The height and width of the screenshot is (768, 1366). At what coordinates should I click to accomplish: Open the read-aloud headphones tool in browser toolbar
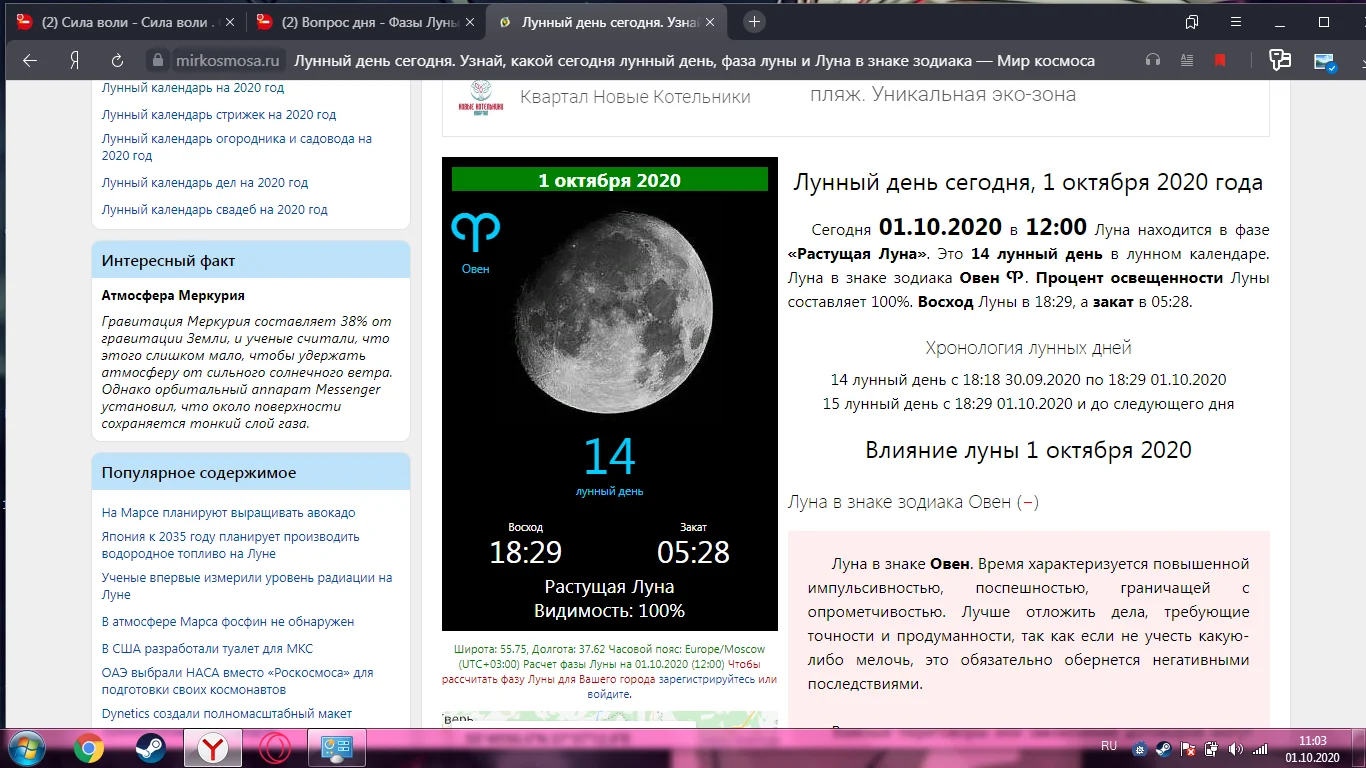pyautogui.click(x=1152, y=60)
